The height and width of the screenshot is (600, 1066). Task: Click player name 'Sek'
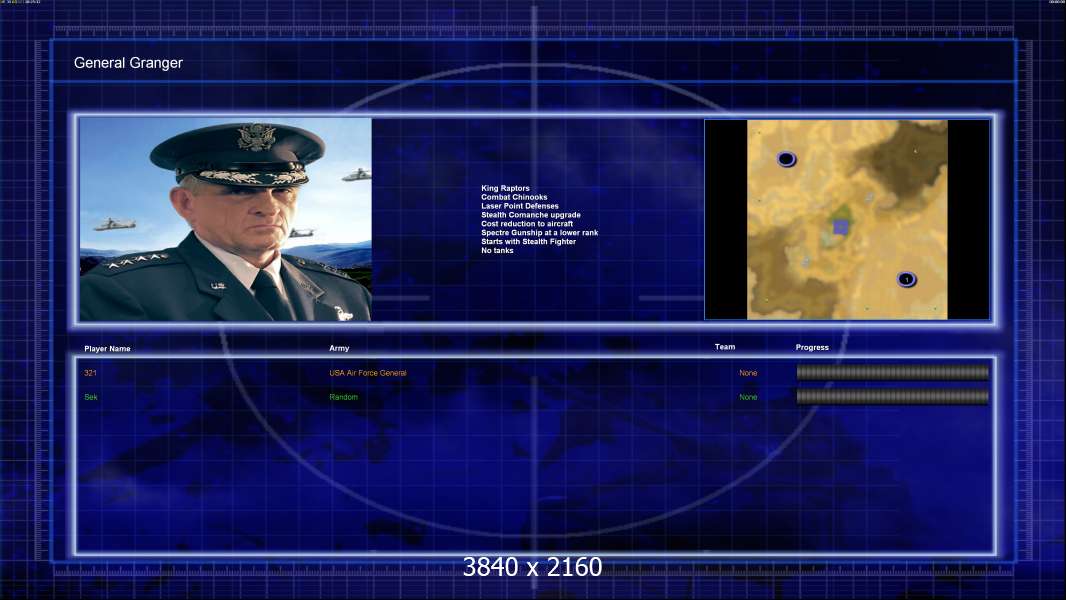tap(91, 397)
